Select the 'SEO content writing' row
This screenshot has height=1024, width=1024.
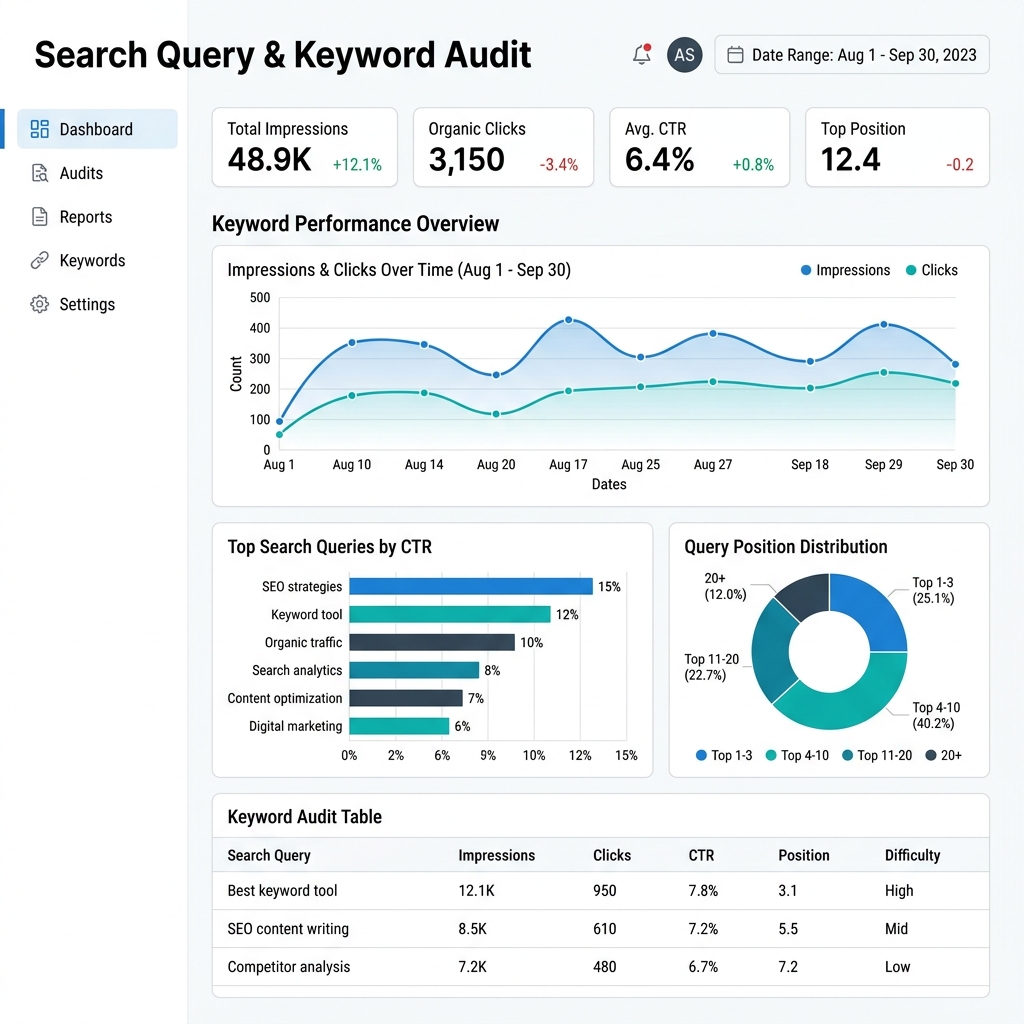[x=601, y=929]
